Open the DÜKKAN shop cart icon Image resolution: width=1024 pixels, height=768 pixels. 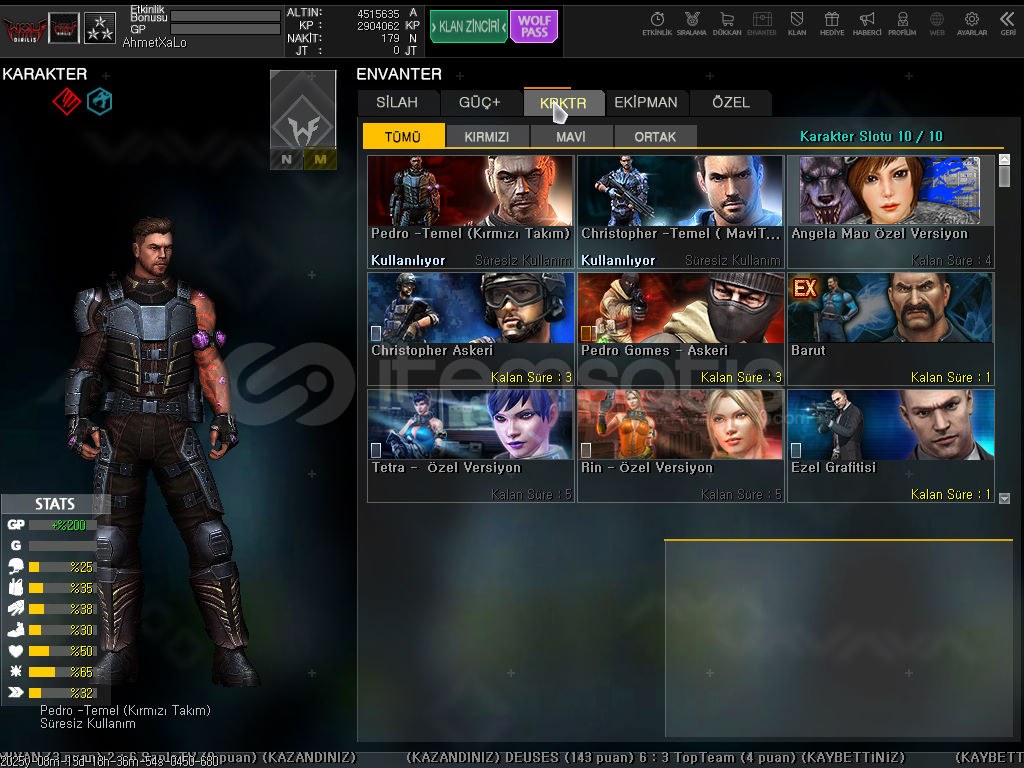(727, 24)
